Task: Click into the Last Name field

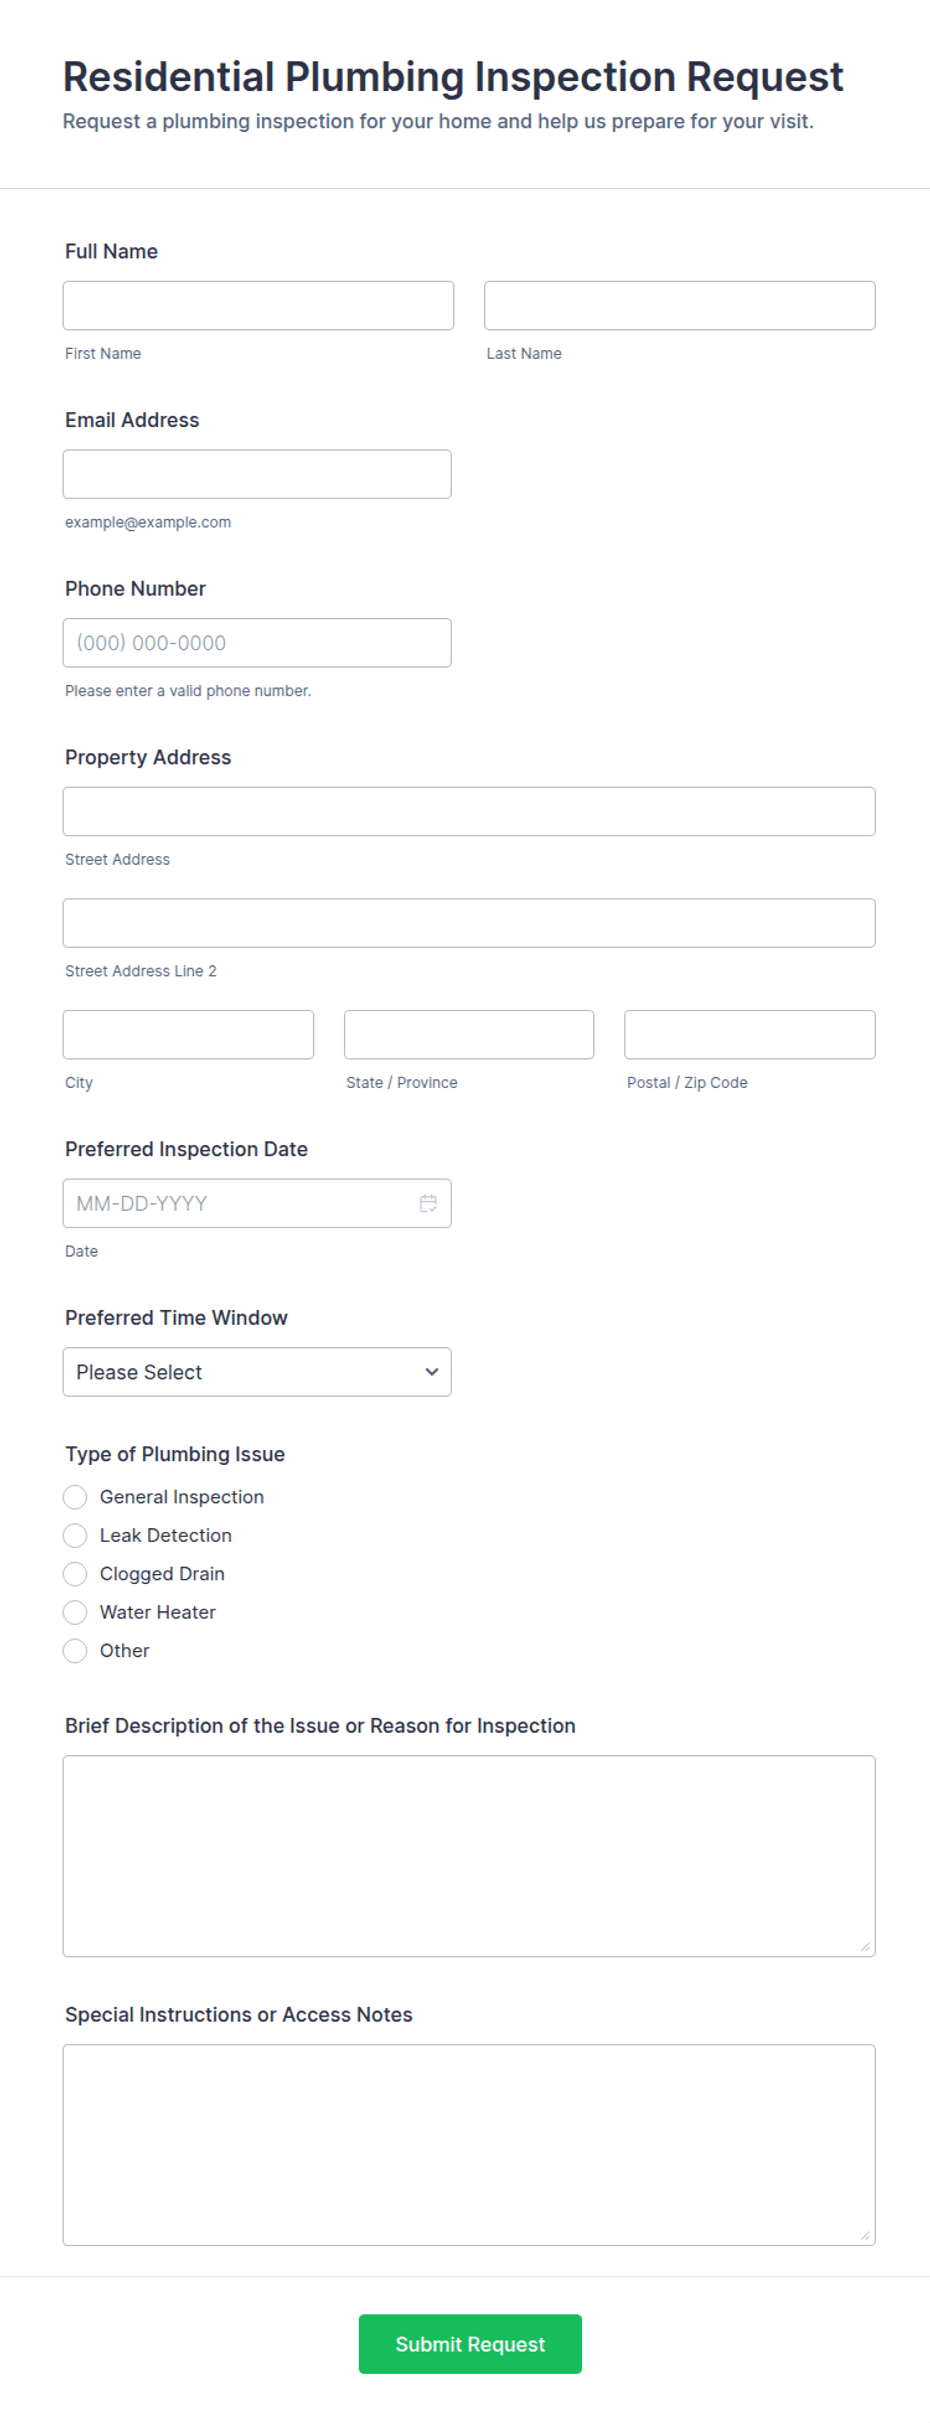Action: 679,306
